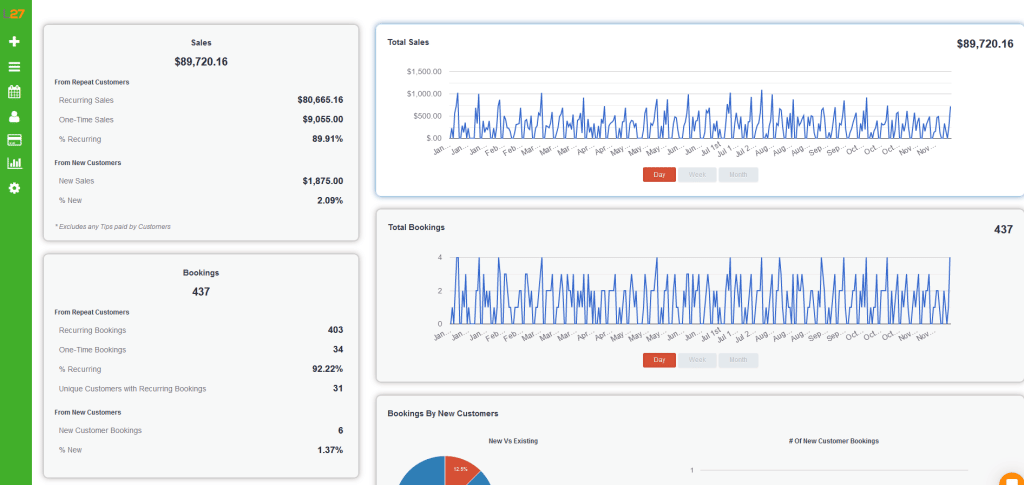
Task: Open the hamburger list icon in the sidebar
Action: [14, 67]
